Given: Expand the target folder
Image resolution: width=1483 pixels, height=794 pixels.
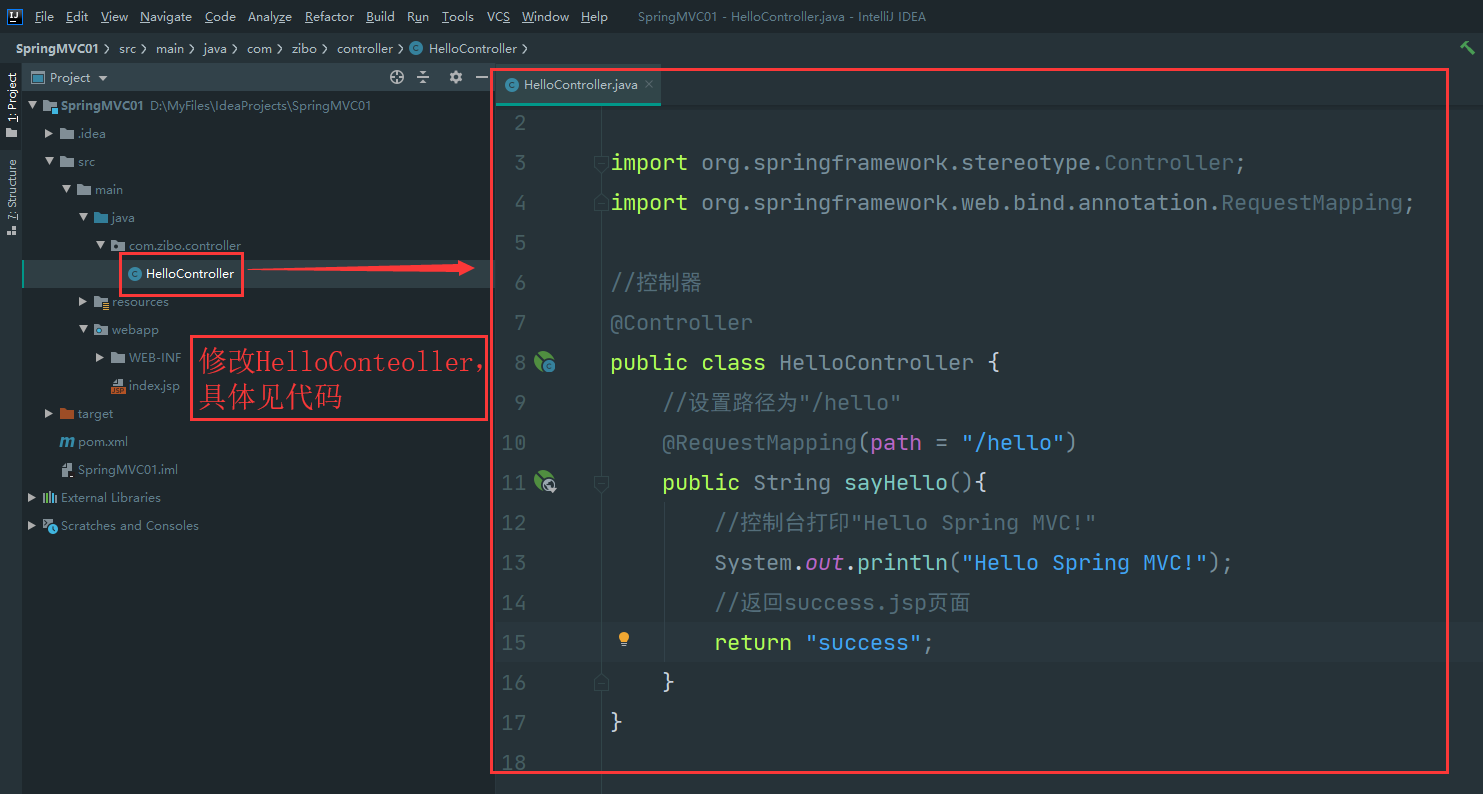Looking at the screenshot, I should (x=50, y=413).
